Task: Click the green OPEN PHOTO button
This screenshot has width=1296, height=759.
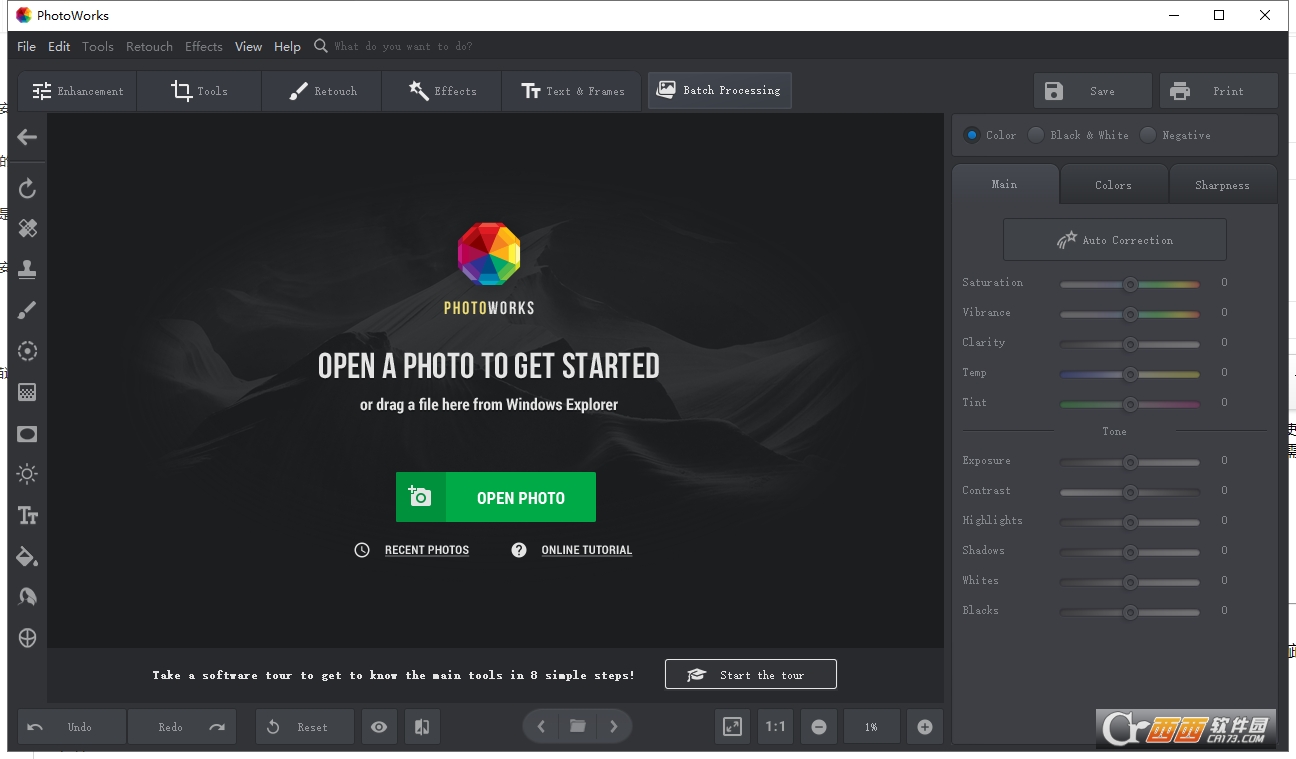Action: [496, 497]
